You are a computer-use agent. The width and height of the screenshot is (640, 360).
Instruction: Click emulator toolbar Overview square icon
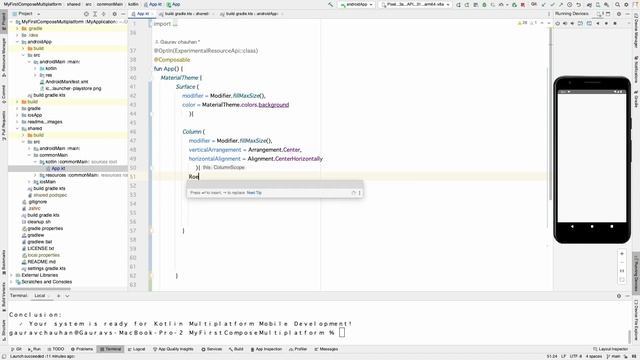tap(615, 23)
